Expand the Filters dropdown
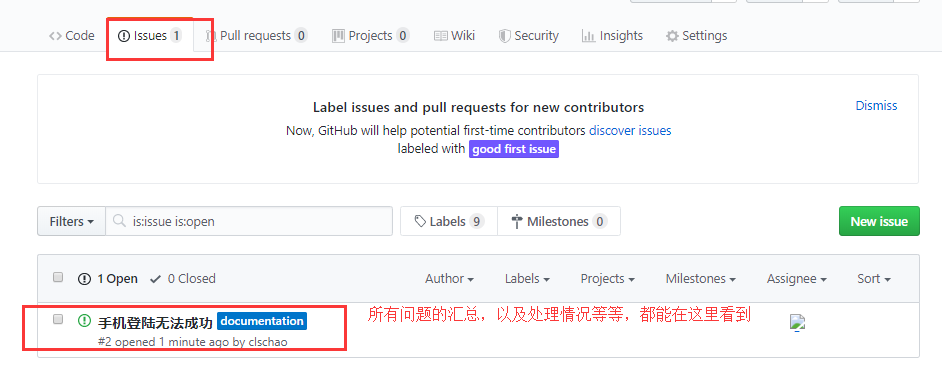 (71, 222)
